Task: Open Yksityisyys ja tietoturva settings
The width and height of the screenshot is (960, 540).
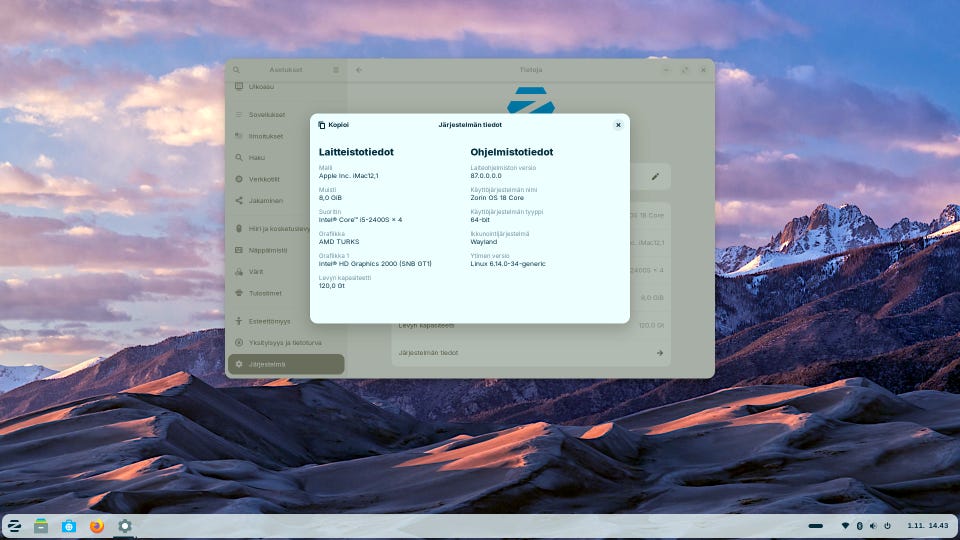Action: (286, 342)
